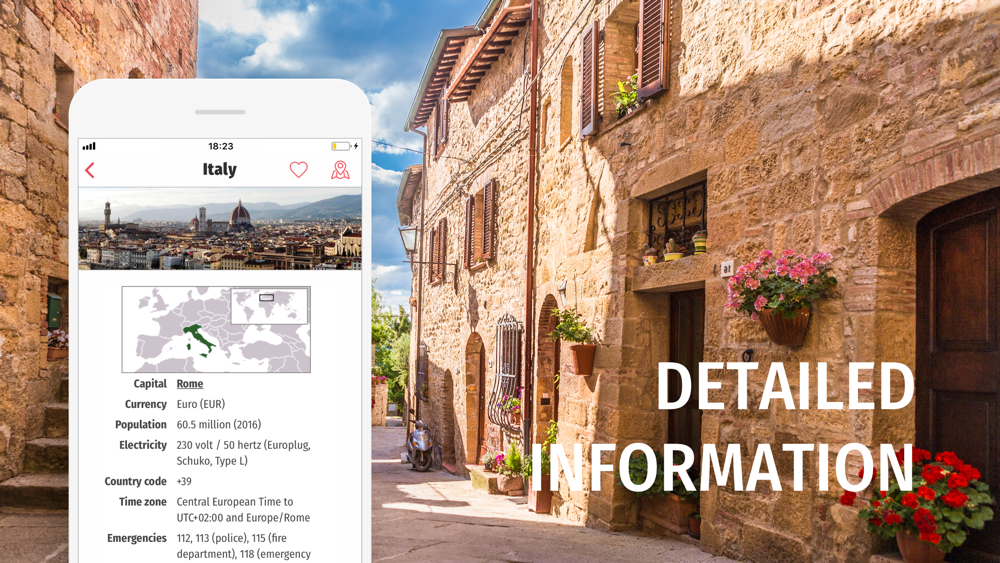
Task: Tap the world inset minimap
Action: (269, 306)
